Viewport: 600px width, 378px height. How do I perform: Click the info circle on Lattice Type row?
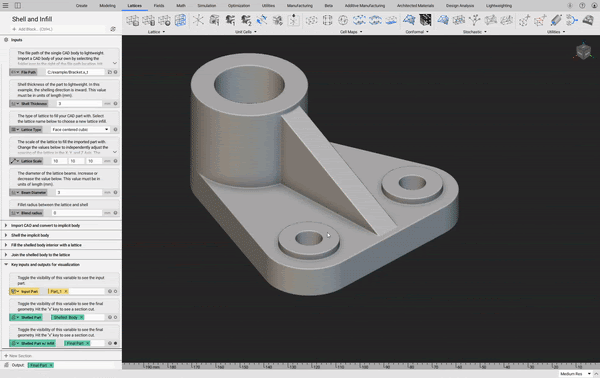(x=116, y=130)
